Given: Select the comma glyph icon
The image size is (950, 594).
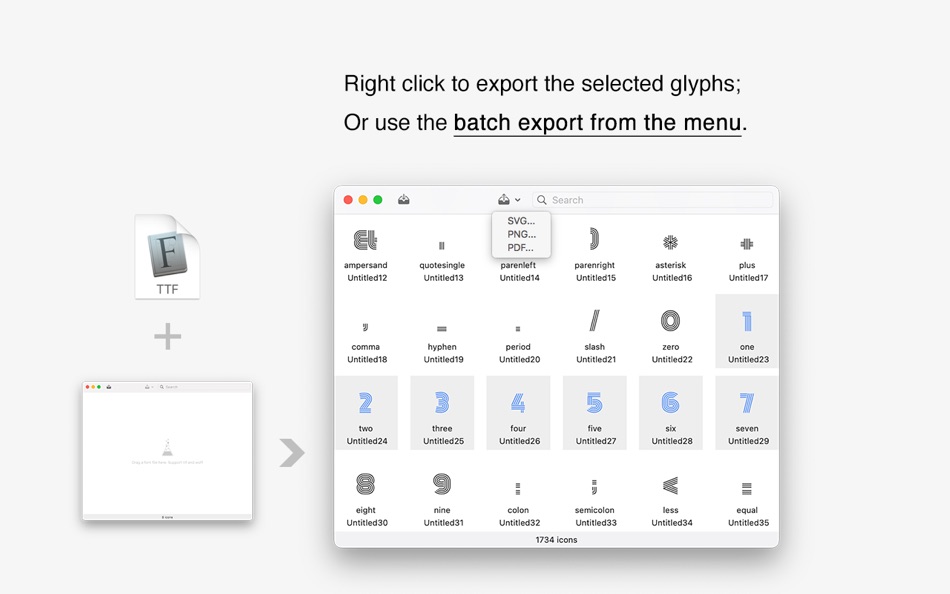Looking at the screenshot, I should coord(365,327).
